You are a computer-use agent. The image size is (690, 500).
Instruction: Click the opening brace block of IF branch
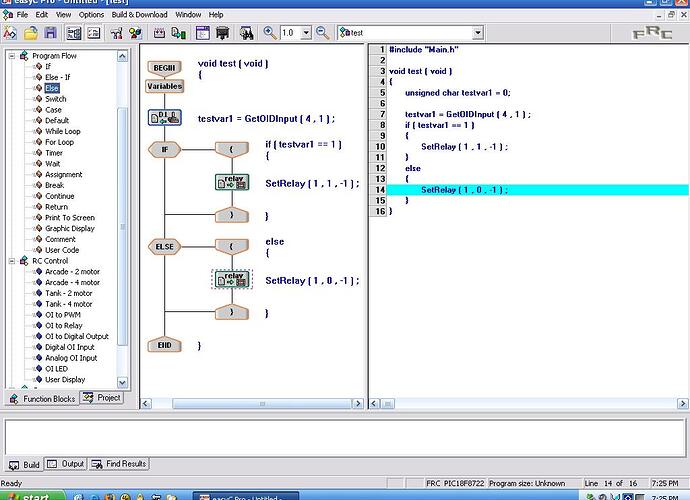[x=231, y=149]
